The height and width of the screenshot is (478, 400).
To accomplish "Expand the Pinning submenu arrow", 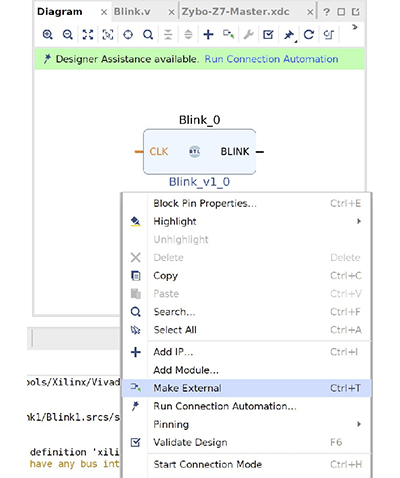I will coord(359,424).
